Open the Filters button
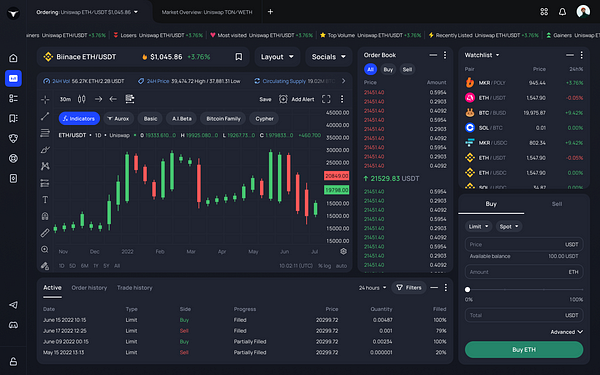The width and height of the screenshot is (600, 375). [409, 287]
